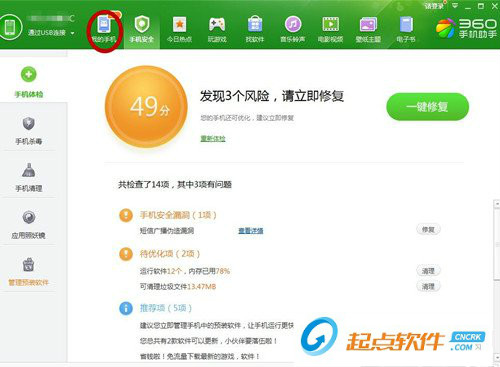Select 手机体检 in the sidebar
This screenshot has height=367, width=500.
(x=29, y=82)
